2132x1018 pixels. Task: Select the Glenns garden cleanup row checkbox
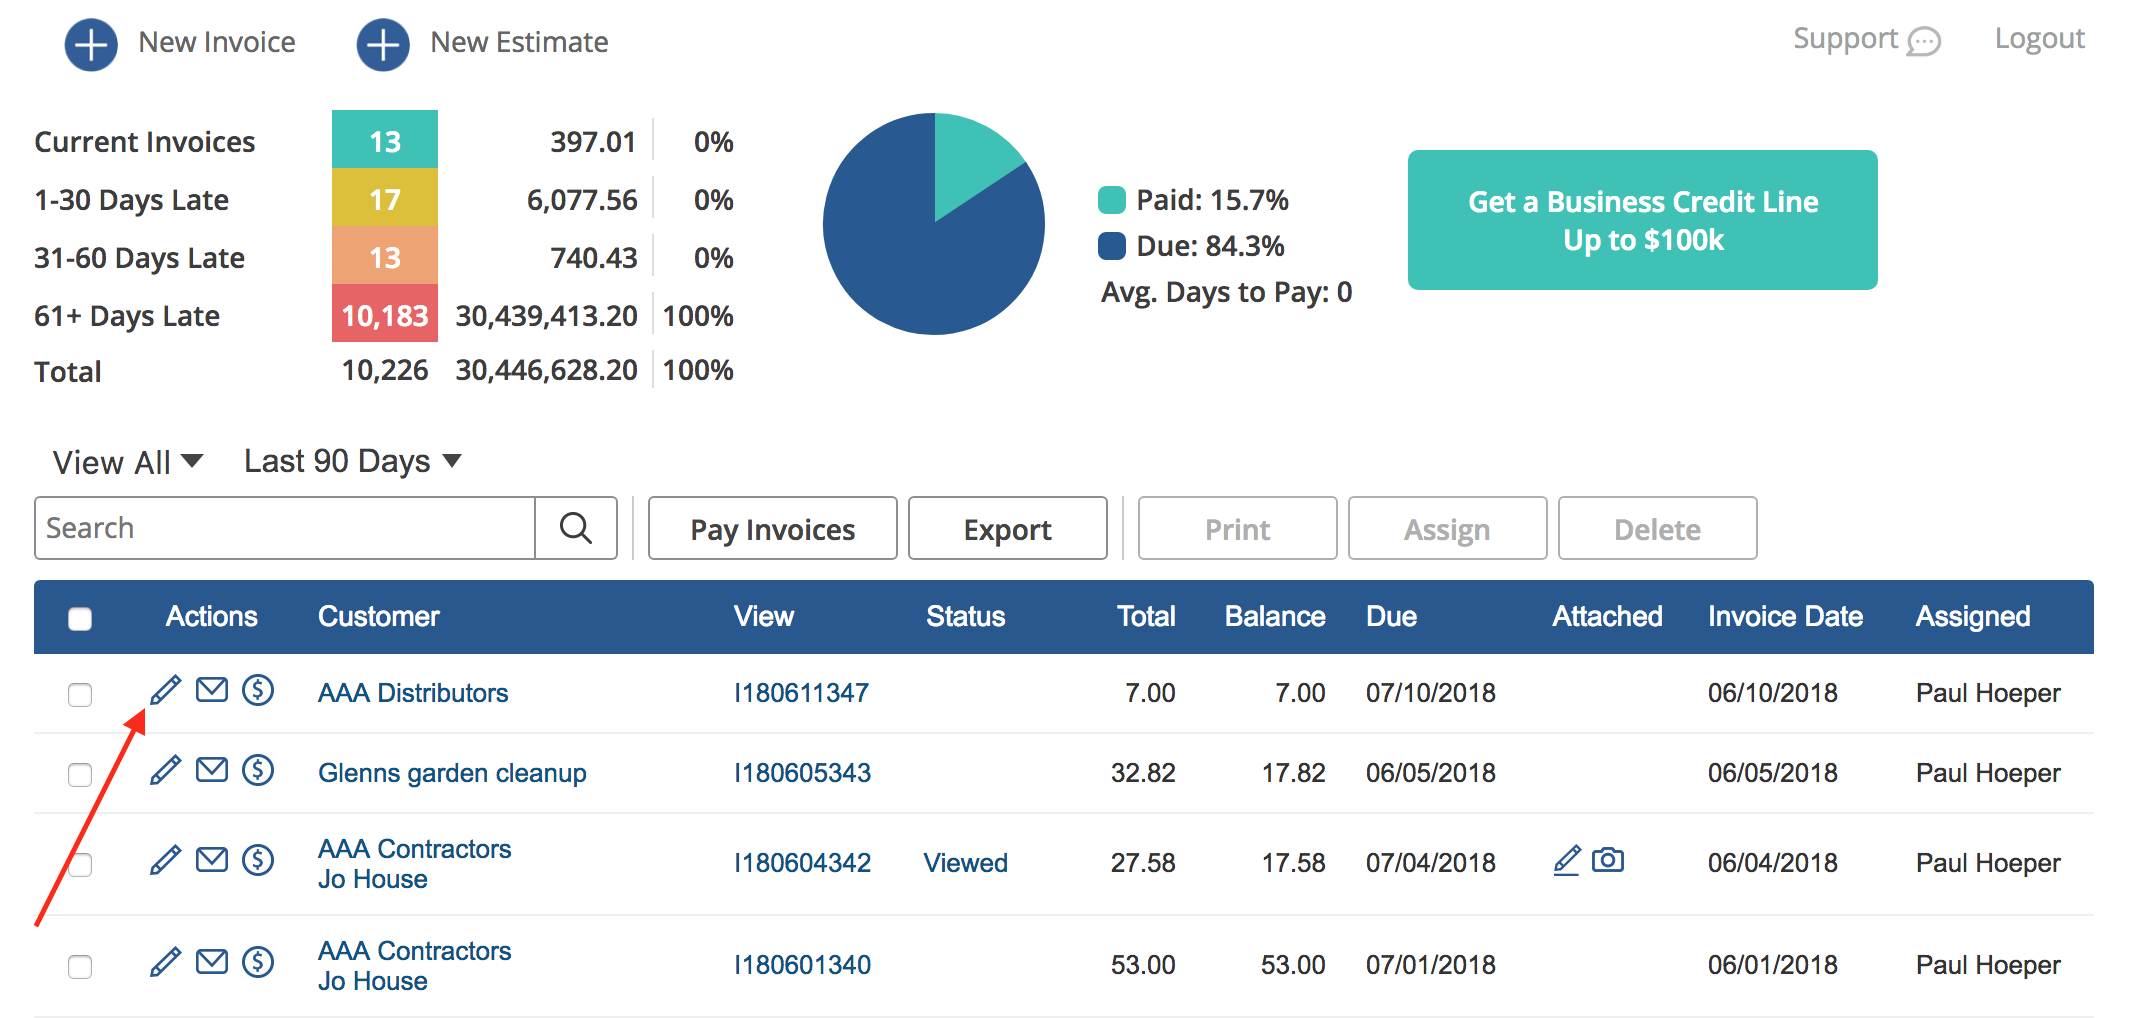click(80, 775)
